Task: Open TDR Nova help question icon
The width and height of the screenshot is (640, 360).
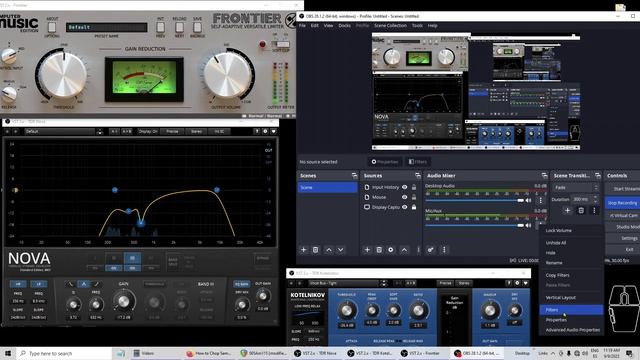Action: pyautogui.click(x=257, y=131)
